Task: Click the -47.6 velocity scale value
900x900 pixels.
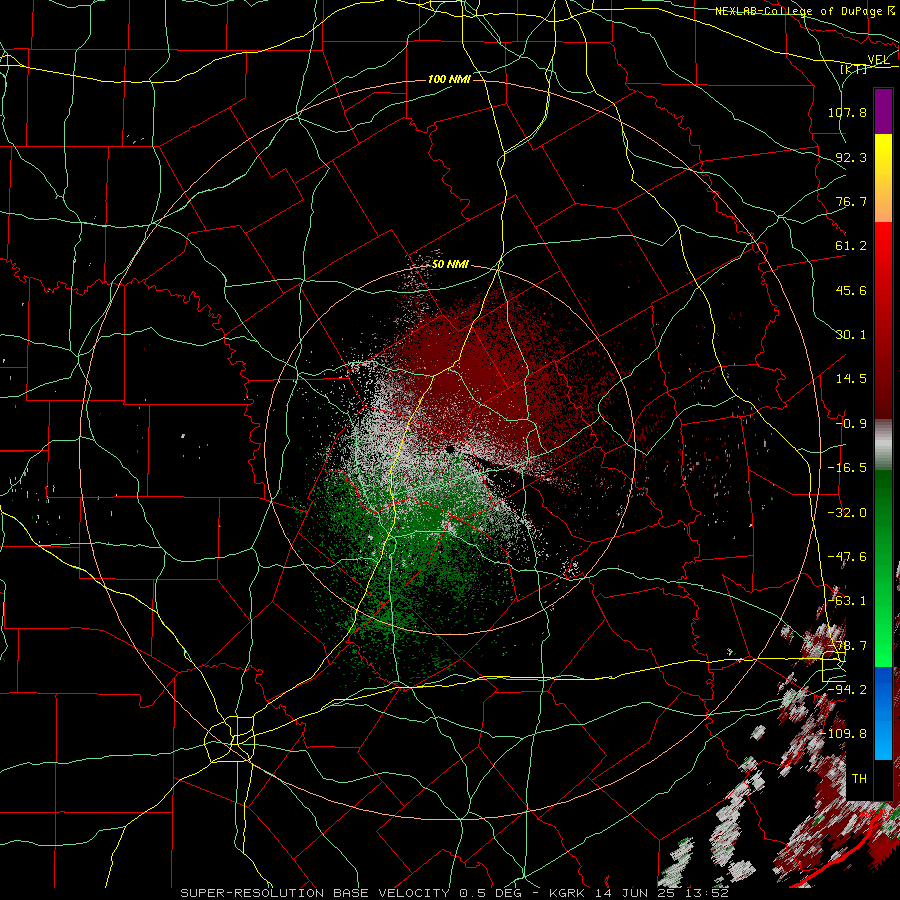Action: point(847,557)
